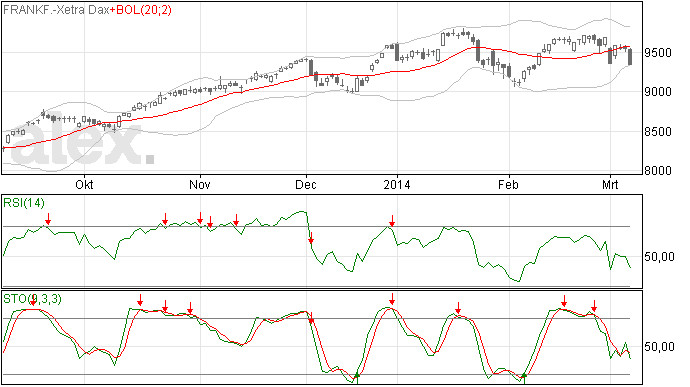Select the 2014 year label on time axis
690x387 pixels.
pos(397,184)
